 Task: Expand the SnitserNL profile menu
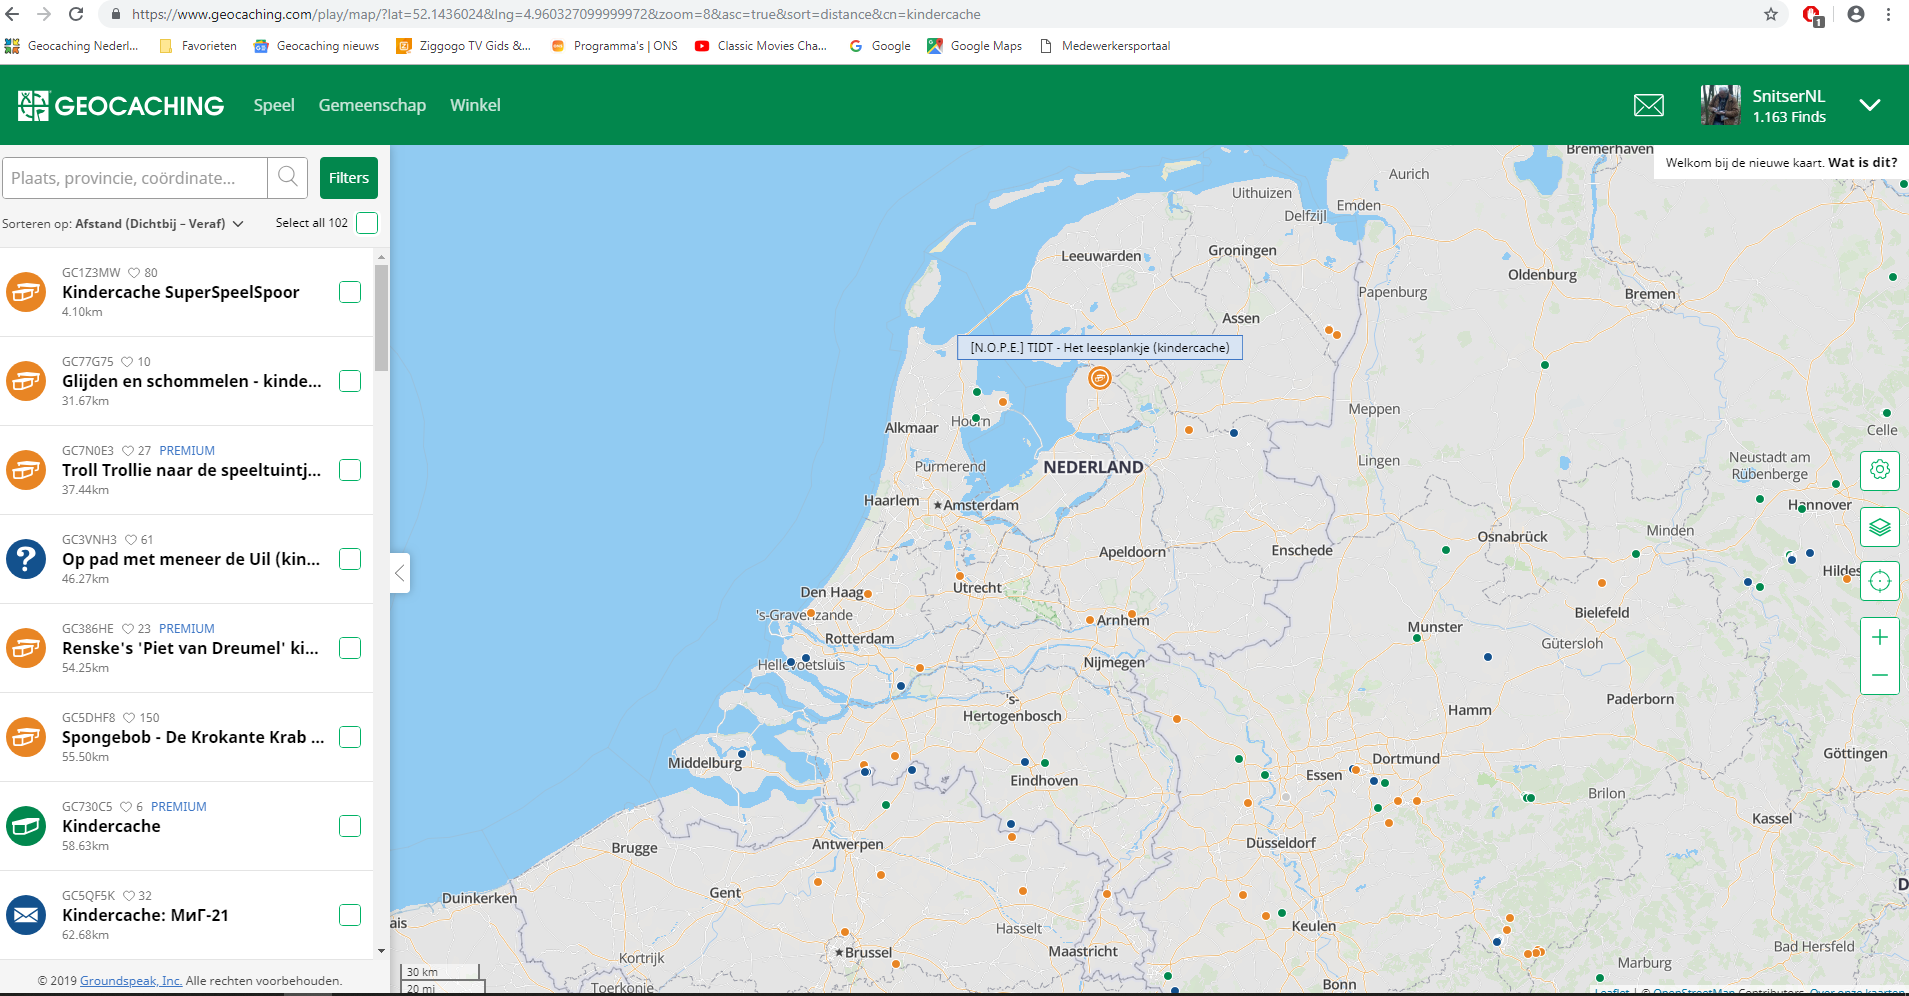[x=1869, y=105]
